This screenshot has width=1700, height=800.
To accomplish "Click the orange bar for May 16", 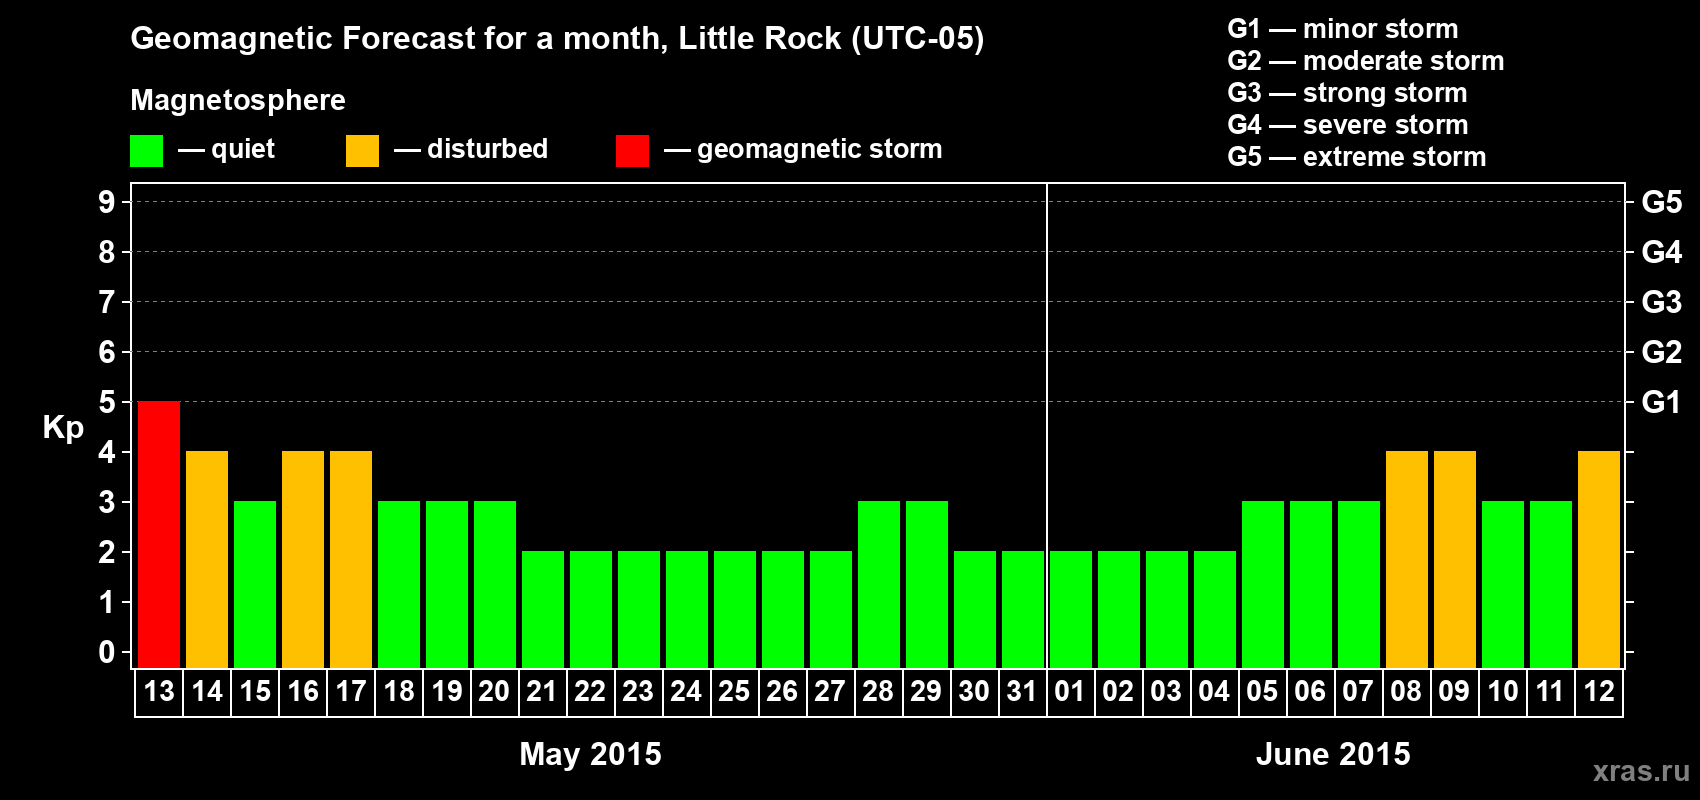I will [303, 560].
